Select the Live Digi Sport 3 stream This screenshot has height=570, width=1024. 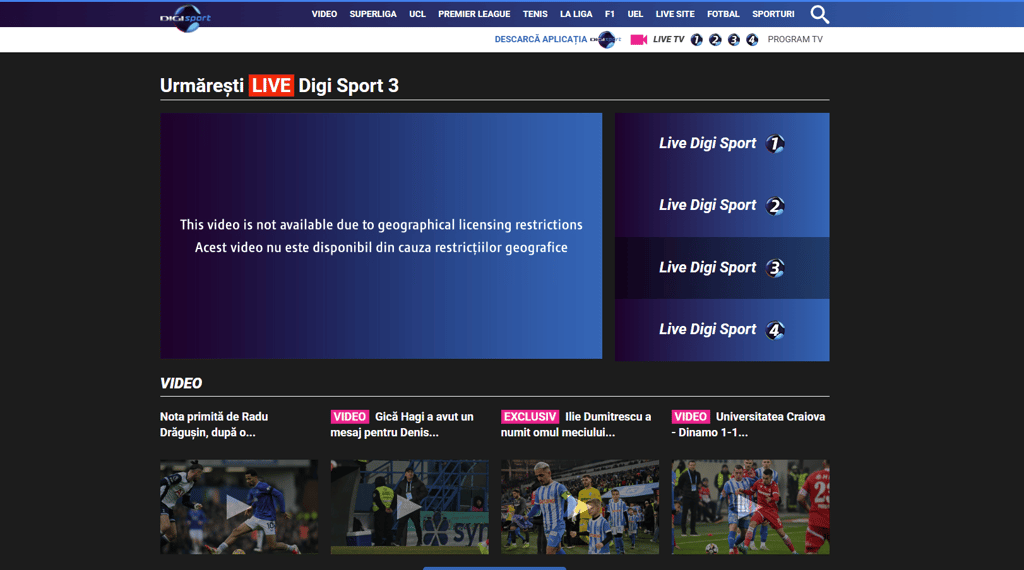[x=722, y=268]
